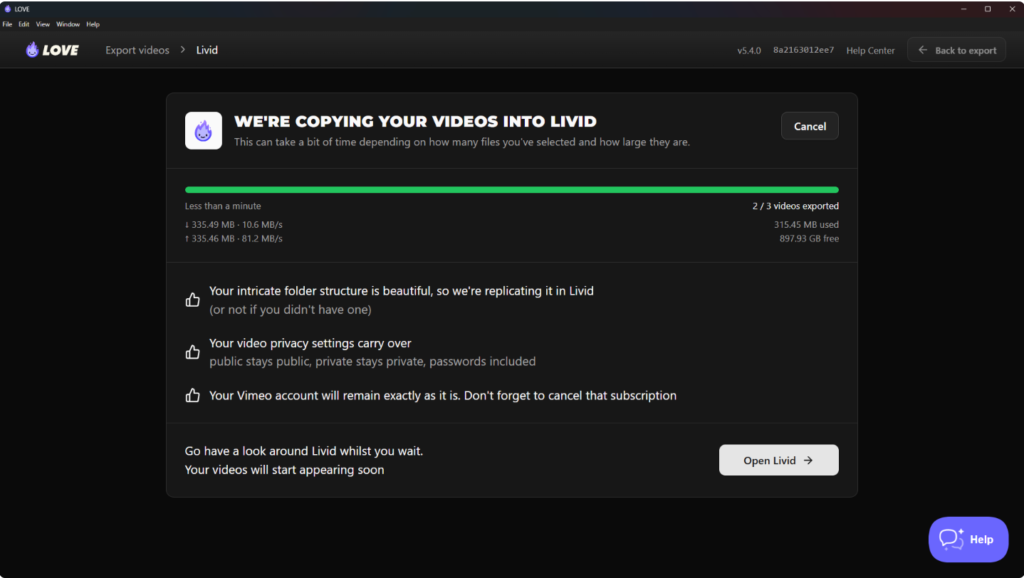Click the Livid flame app icon in card

tap(203, 131)
